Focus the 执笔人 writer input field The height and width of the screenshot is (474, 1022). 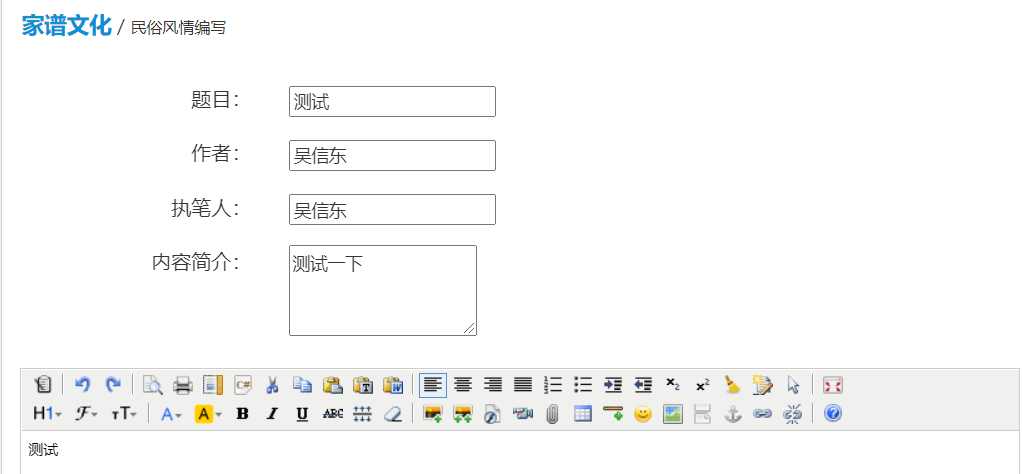[392, 209]
